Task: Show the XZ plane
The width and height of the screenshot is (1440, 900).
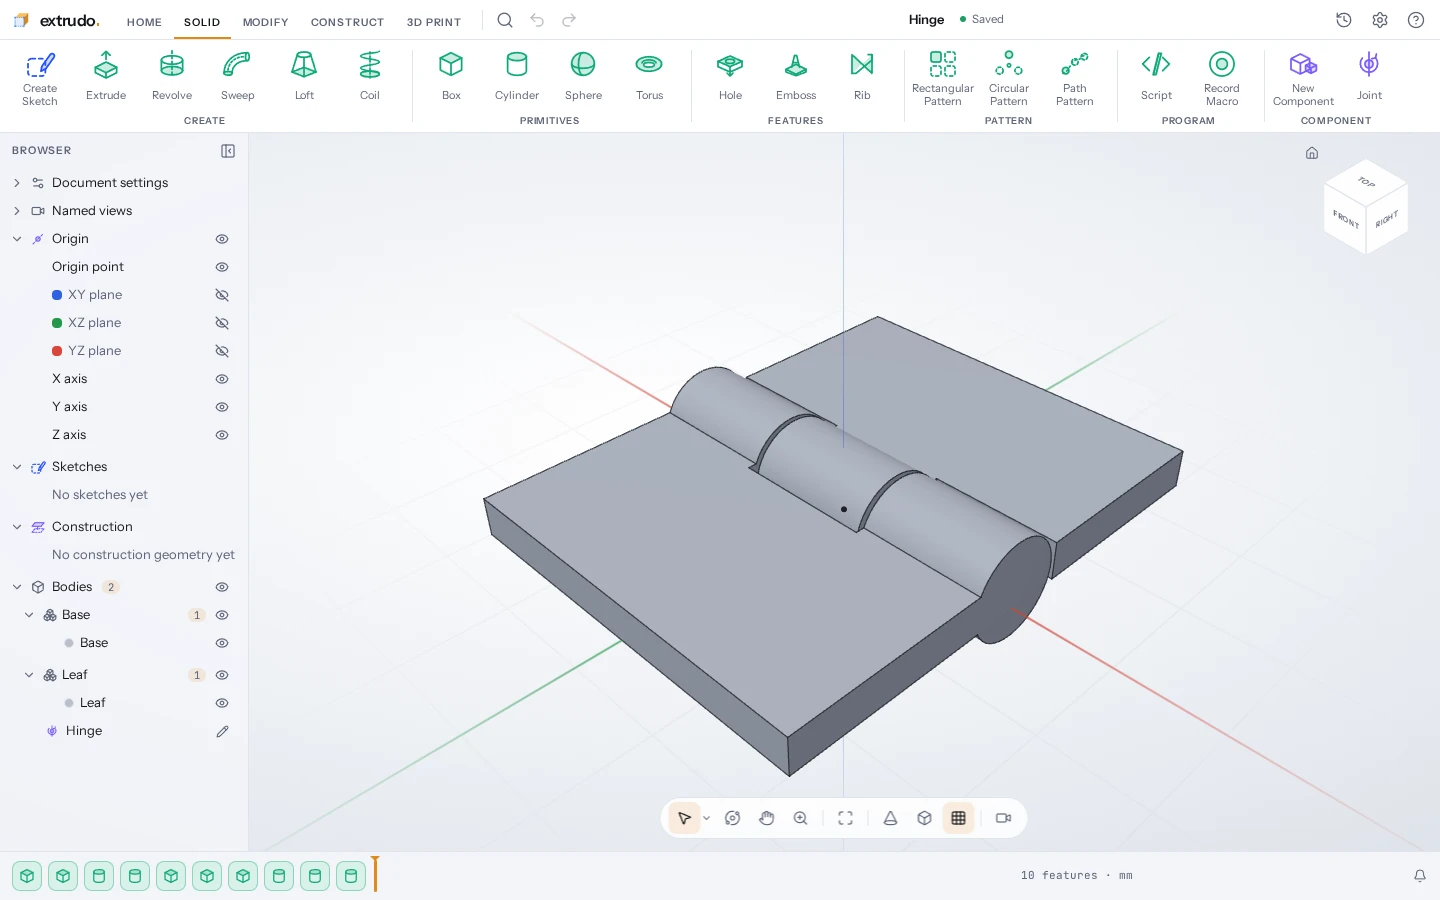Action: coord(222,323)
